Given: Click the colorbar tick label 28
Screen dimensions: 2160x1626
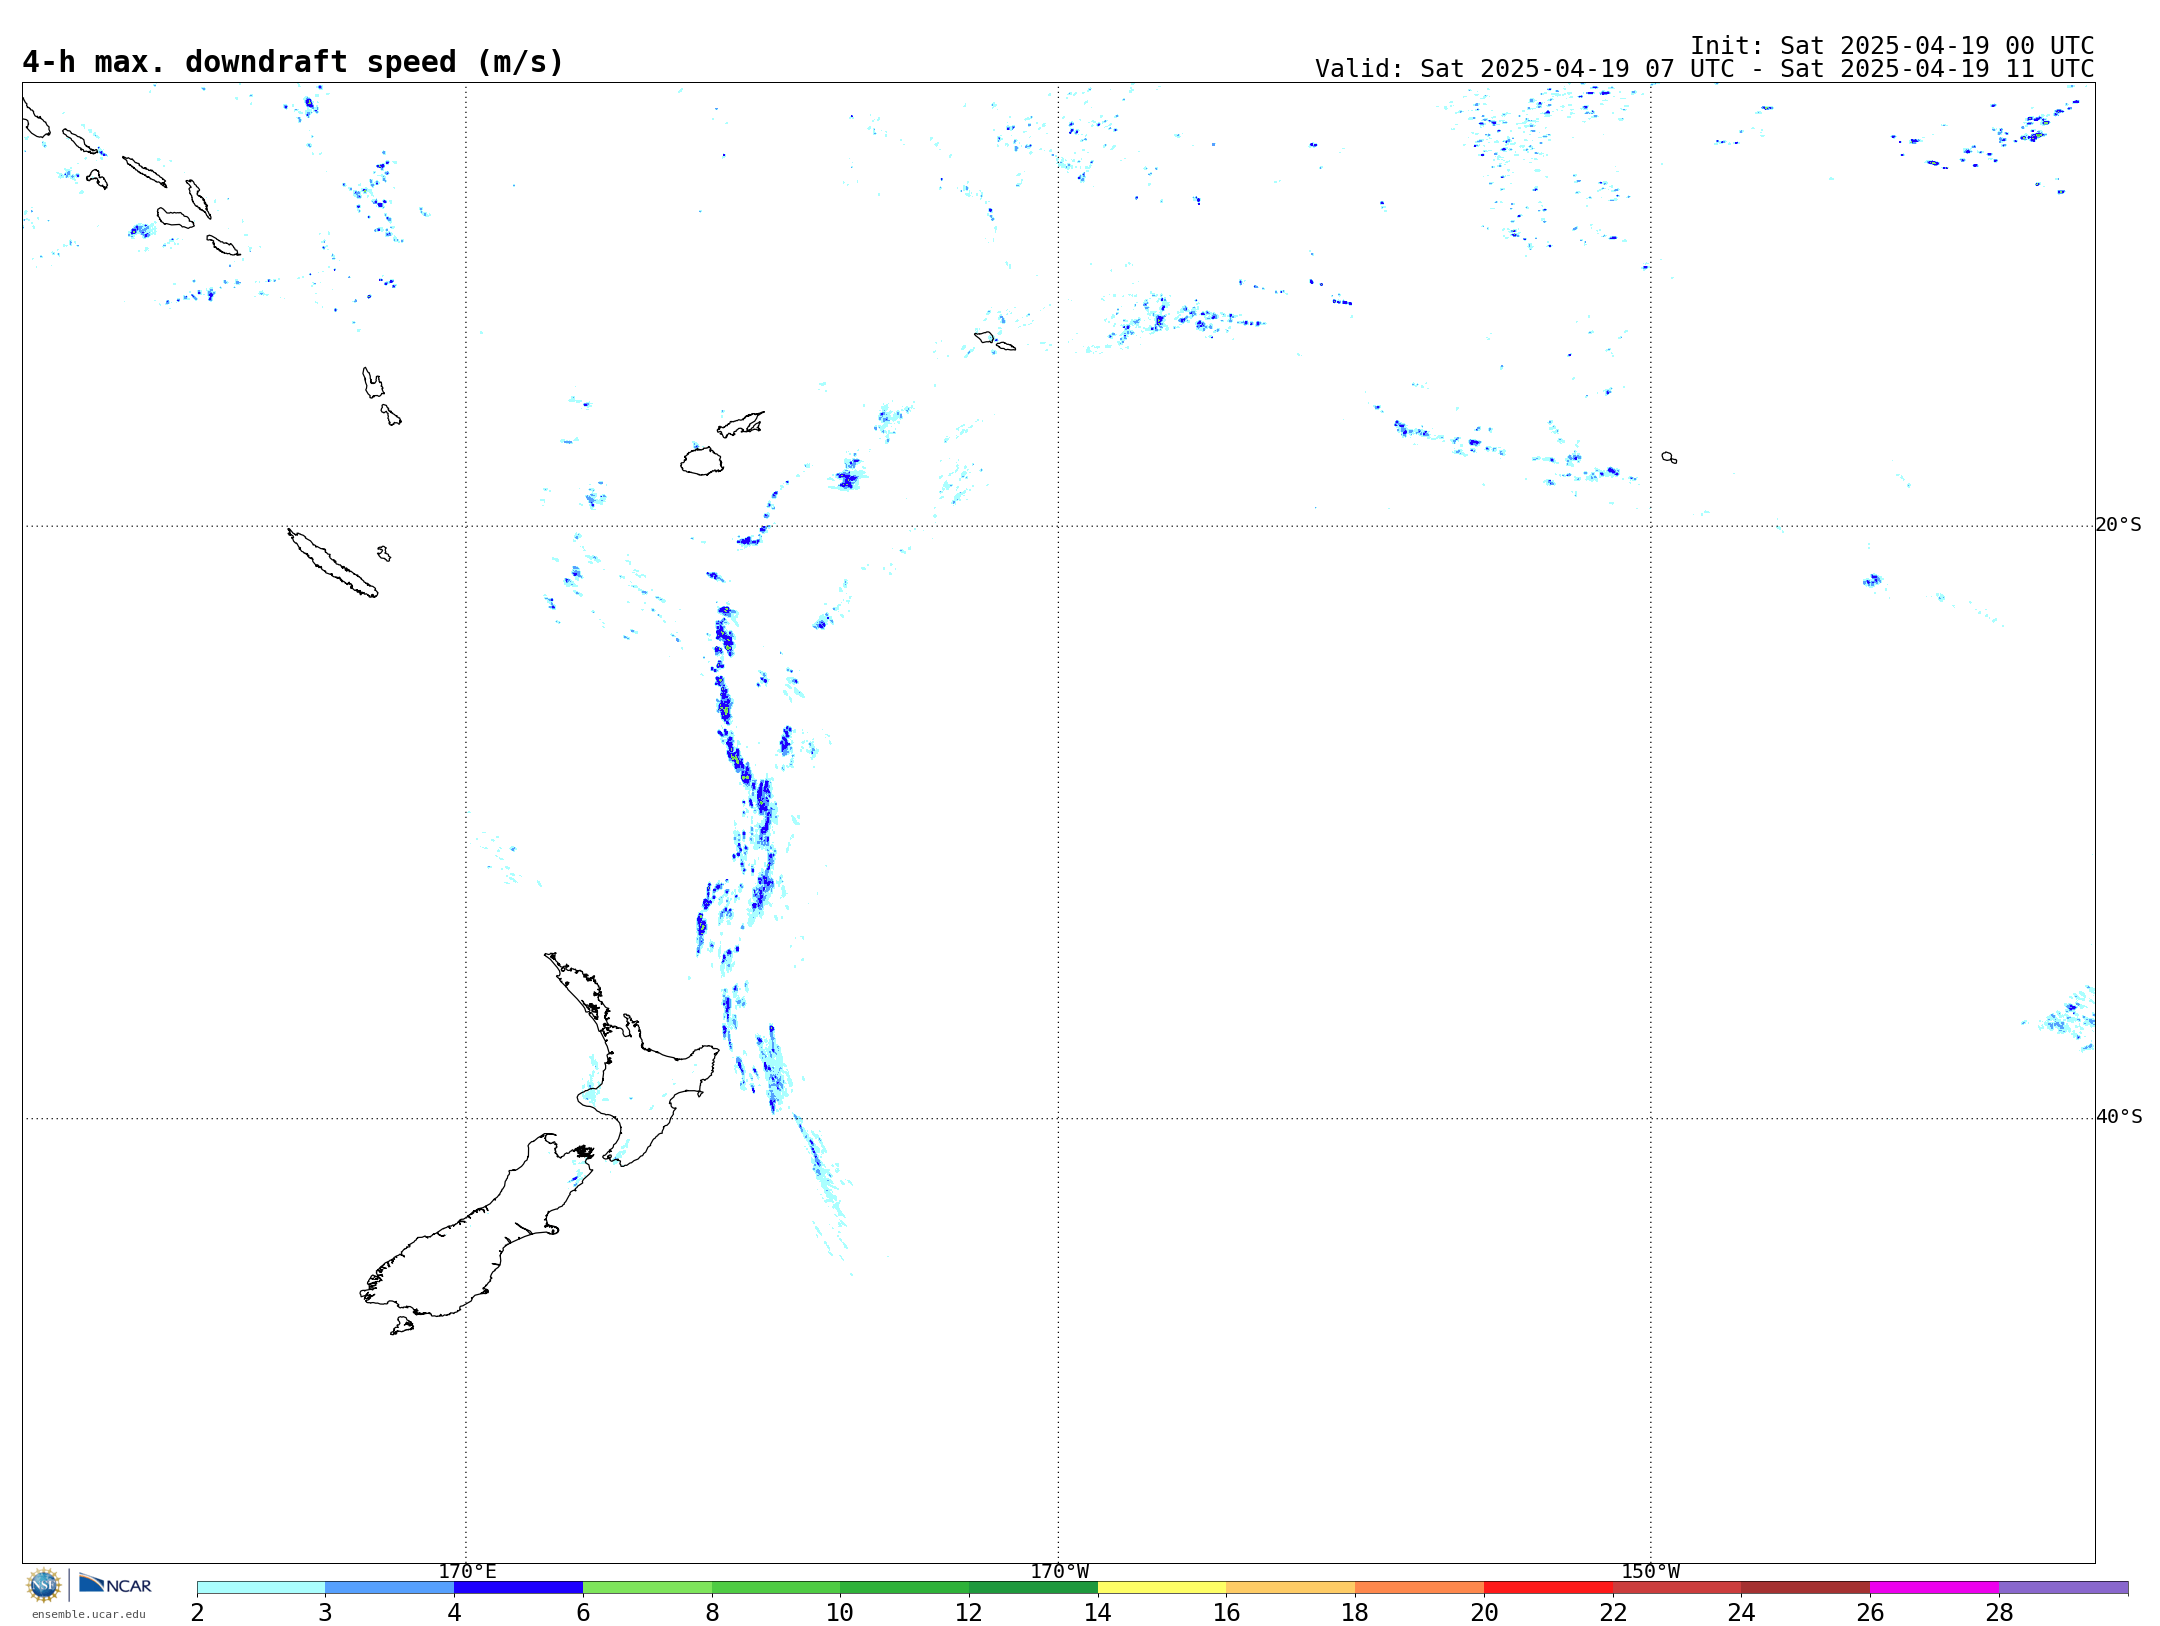Looking at the screenshot, I should click(x=1999, y=1612).
